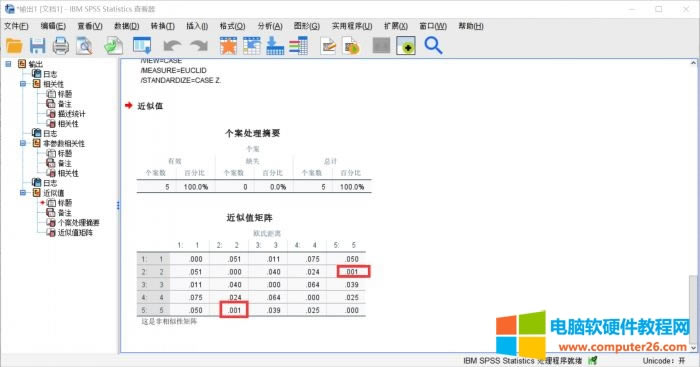Screen dimensions: 700x367
Task: Click the Redo arrow icon
Action: click(x=199, y=46)
